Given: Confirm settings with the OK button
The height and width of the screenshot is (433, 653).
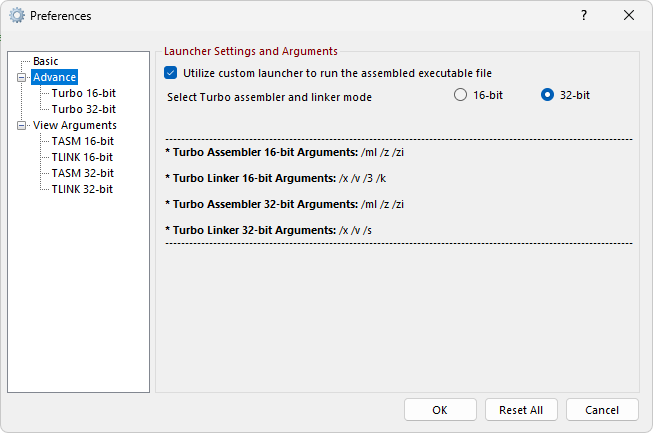Looking at the screenshot, I should click(440, 410).
